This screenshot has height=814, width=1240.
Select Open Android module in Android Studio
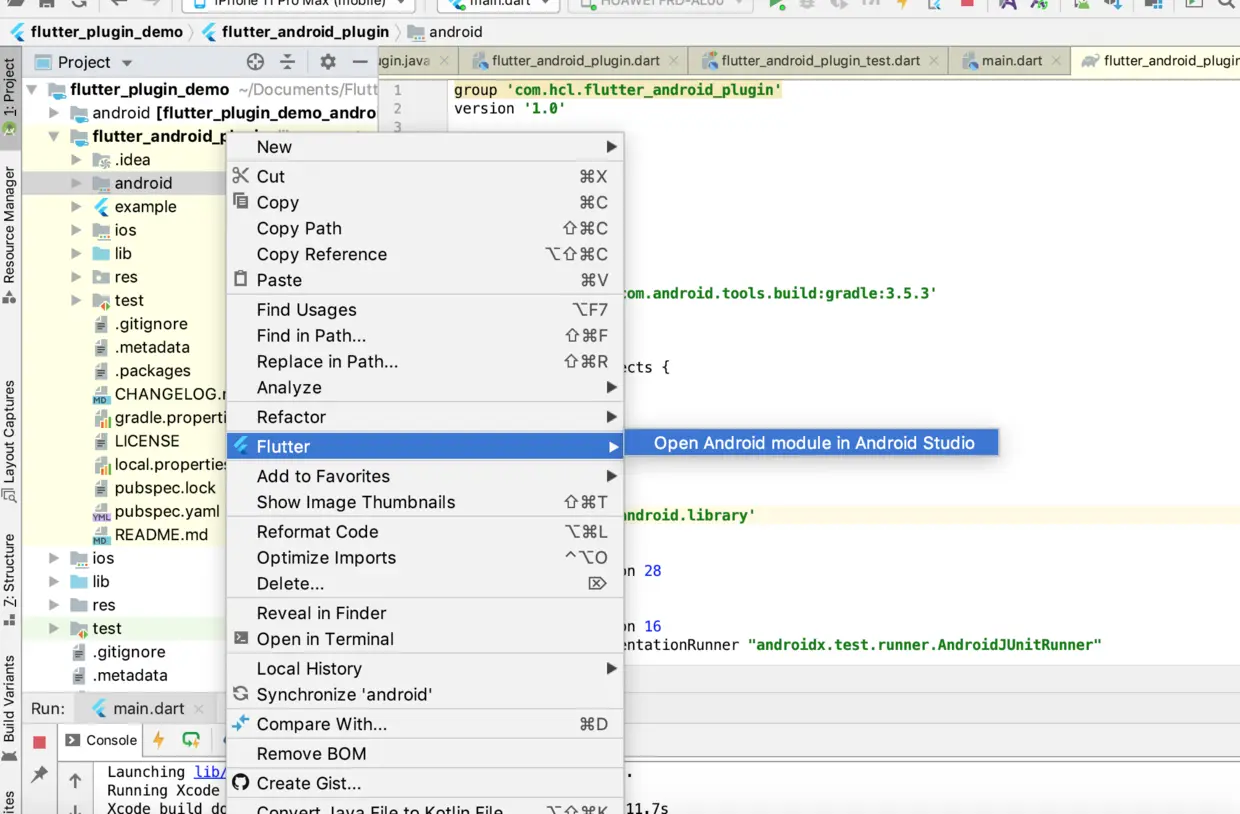coord(813,443)
